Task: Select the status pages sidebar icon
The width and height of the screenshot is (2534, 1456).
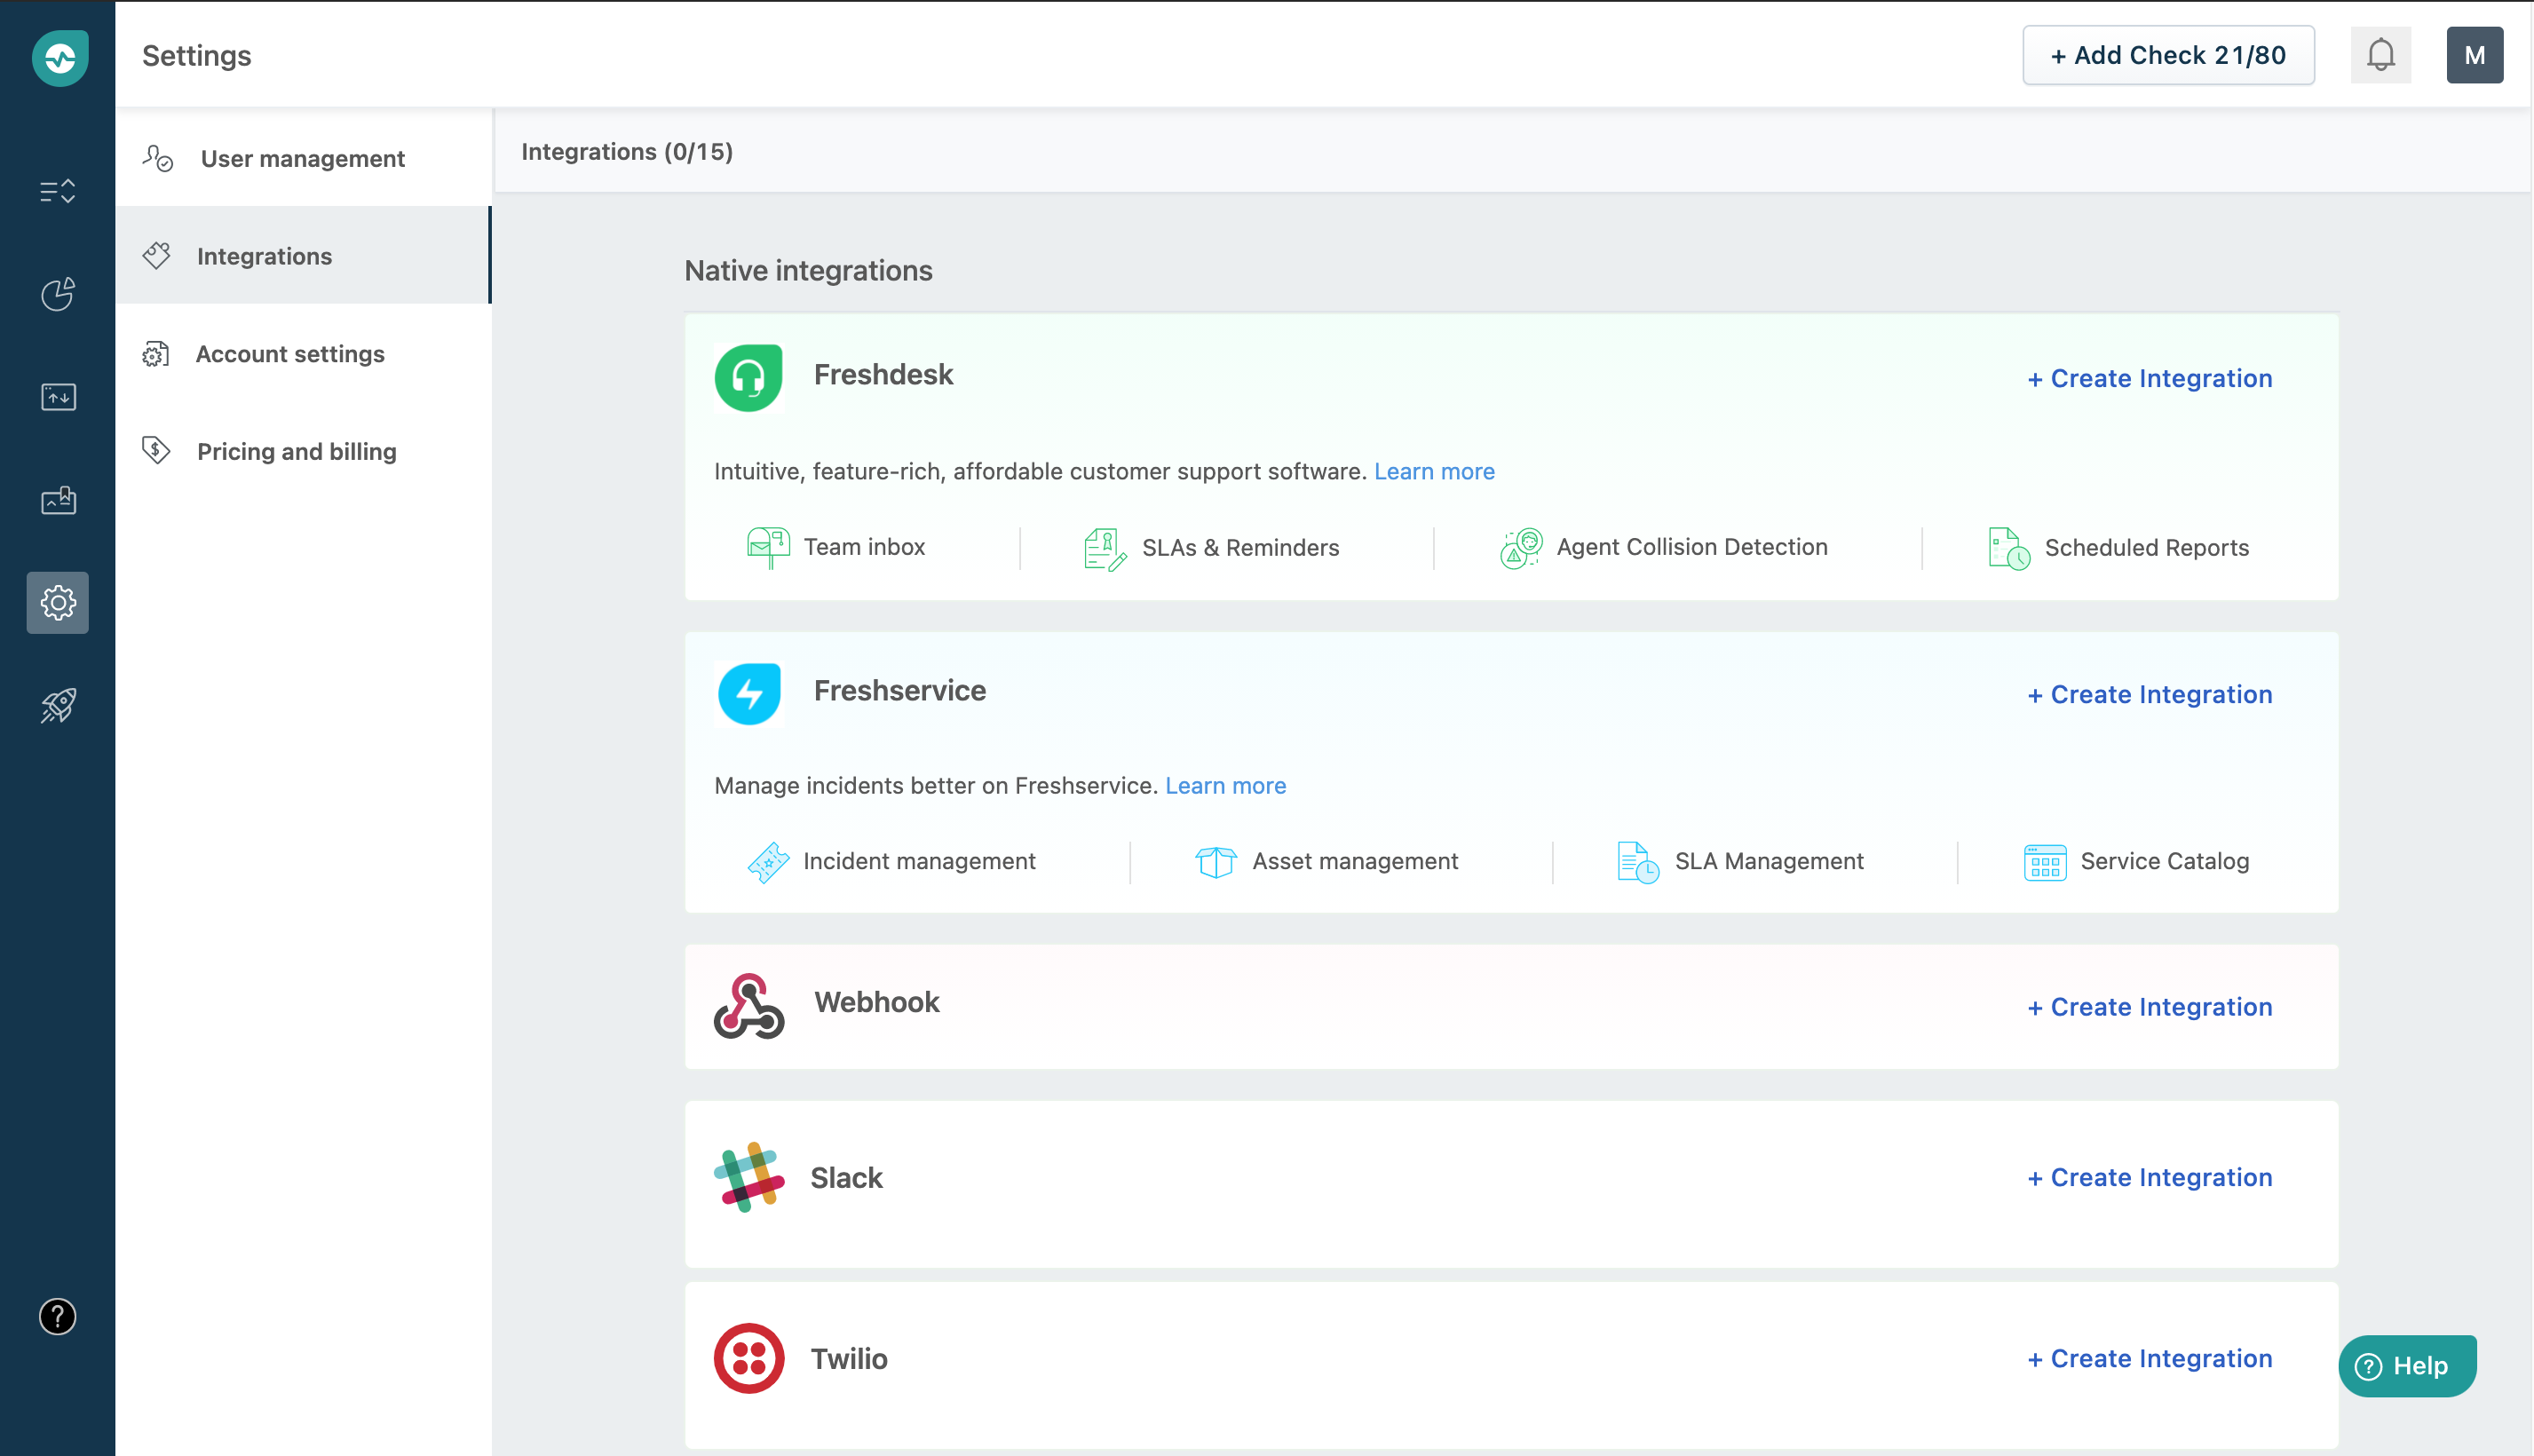Action: coord(57,500)
